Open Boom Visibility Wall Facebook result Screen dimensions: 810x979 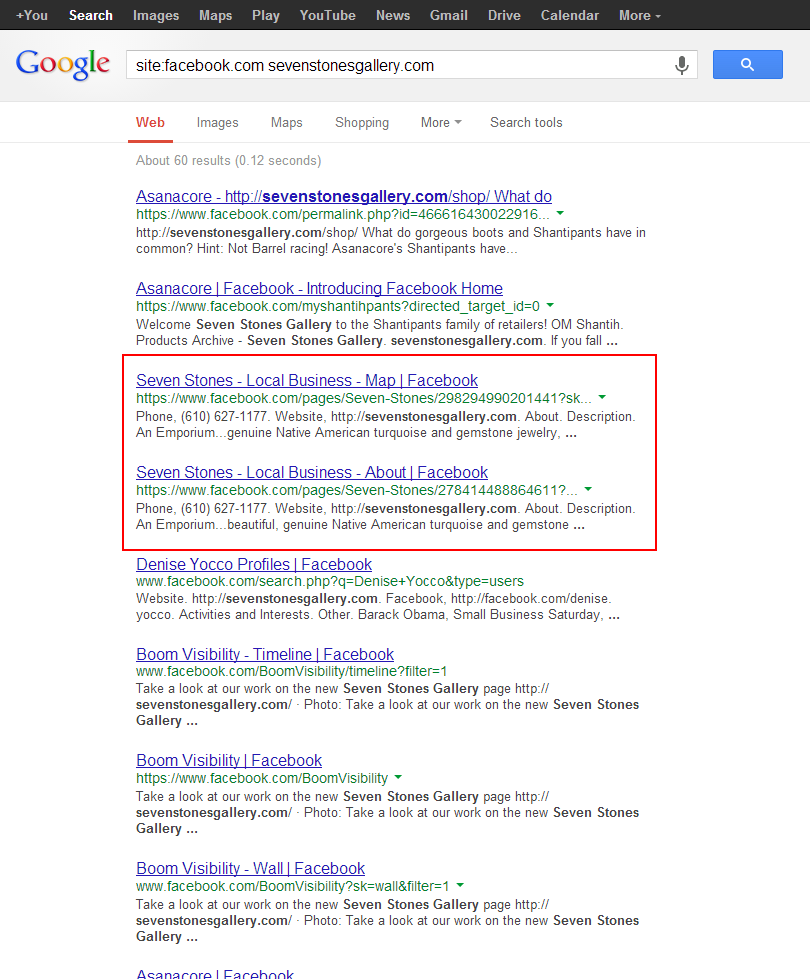250,868
